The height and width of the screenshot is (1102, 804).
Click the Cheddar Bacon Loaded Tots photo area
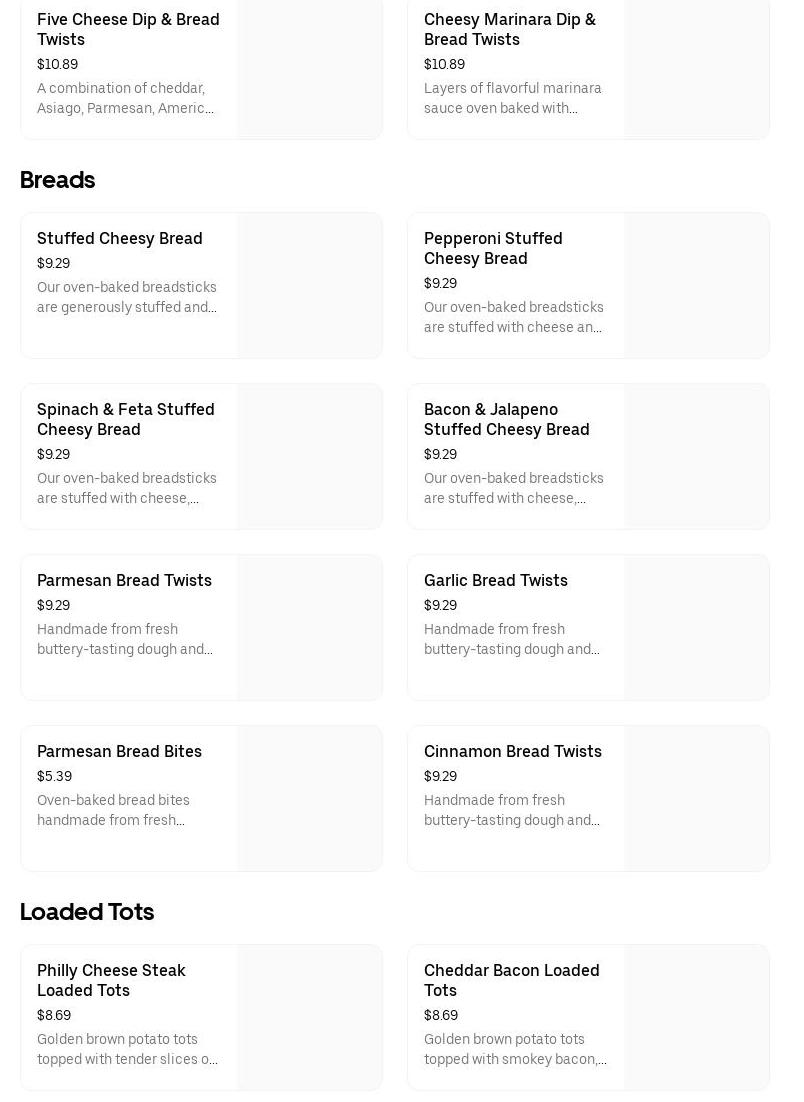[697, 1018]
